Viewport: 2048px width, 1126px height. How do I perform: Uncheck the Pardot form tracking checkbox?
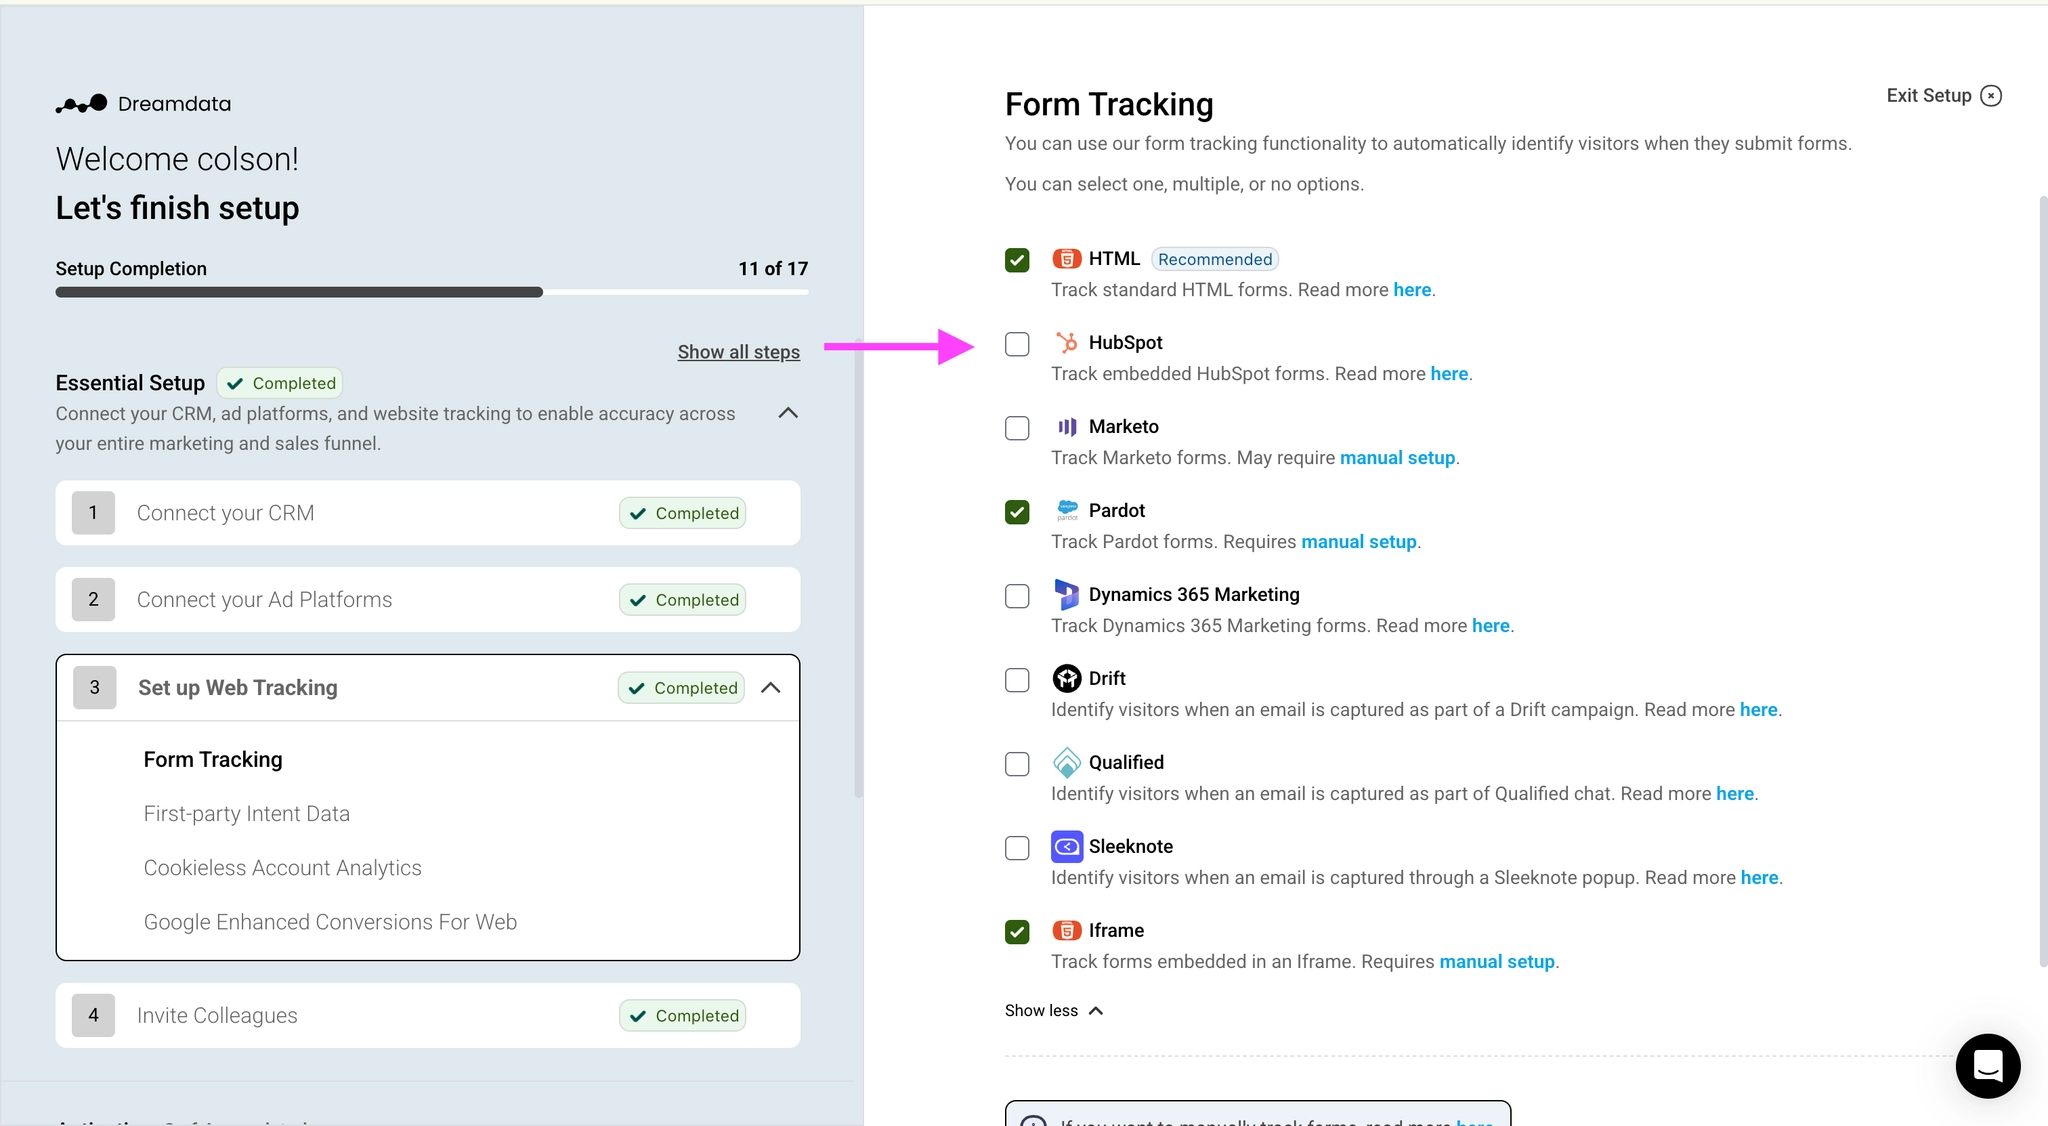click(x=1017, y=512)
